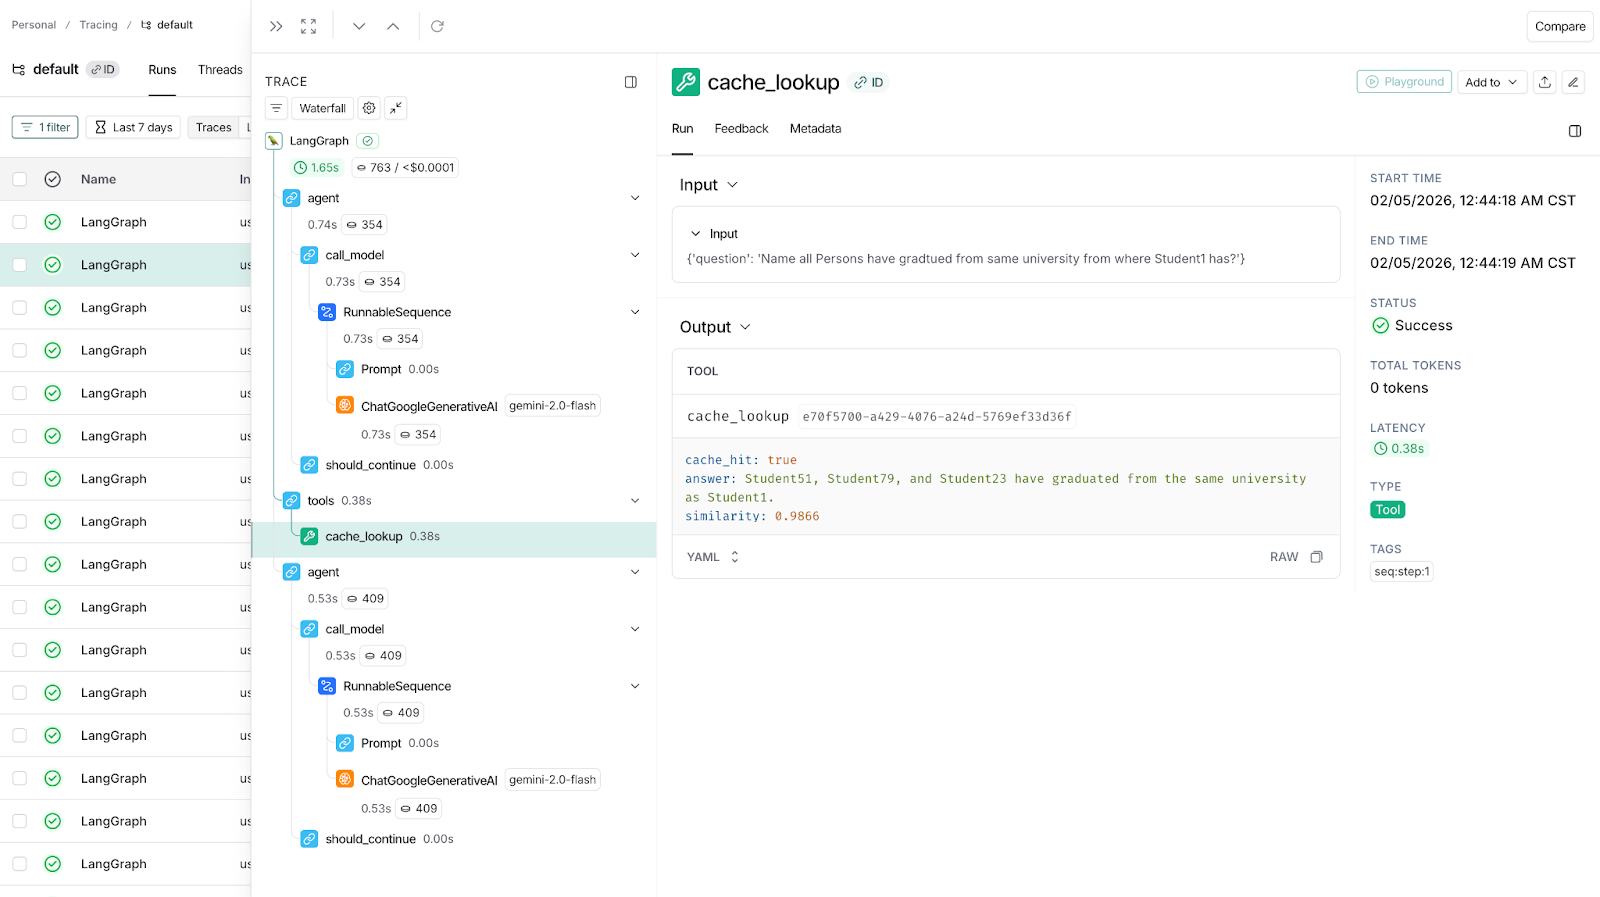Go to Tracing breadcrumb link
The height and width of the screenshot is (897, 1600).
[x=98, y=25]
